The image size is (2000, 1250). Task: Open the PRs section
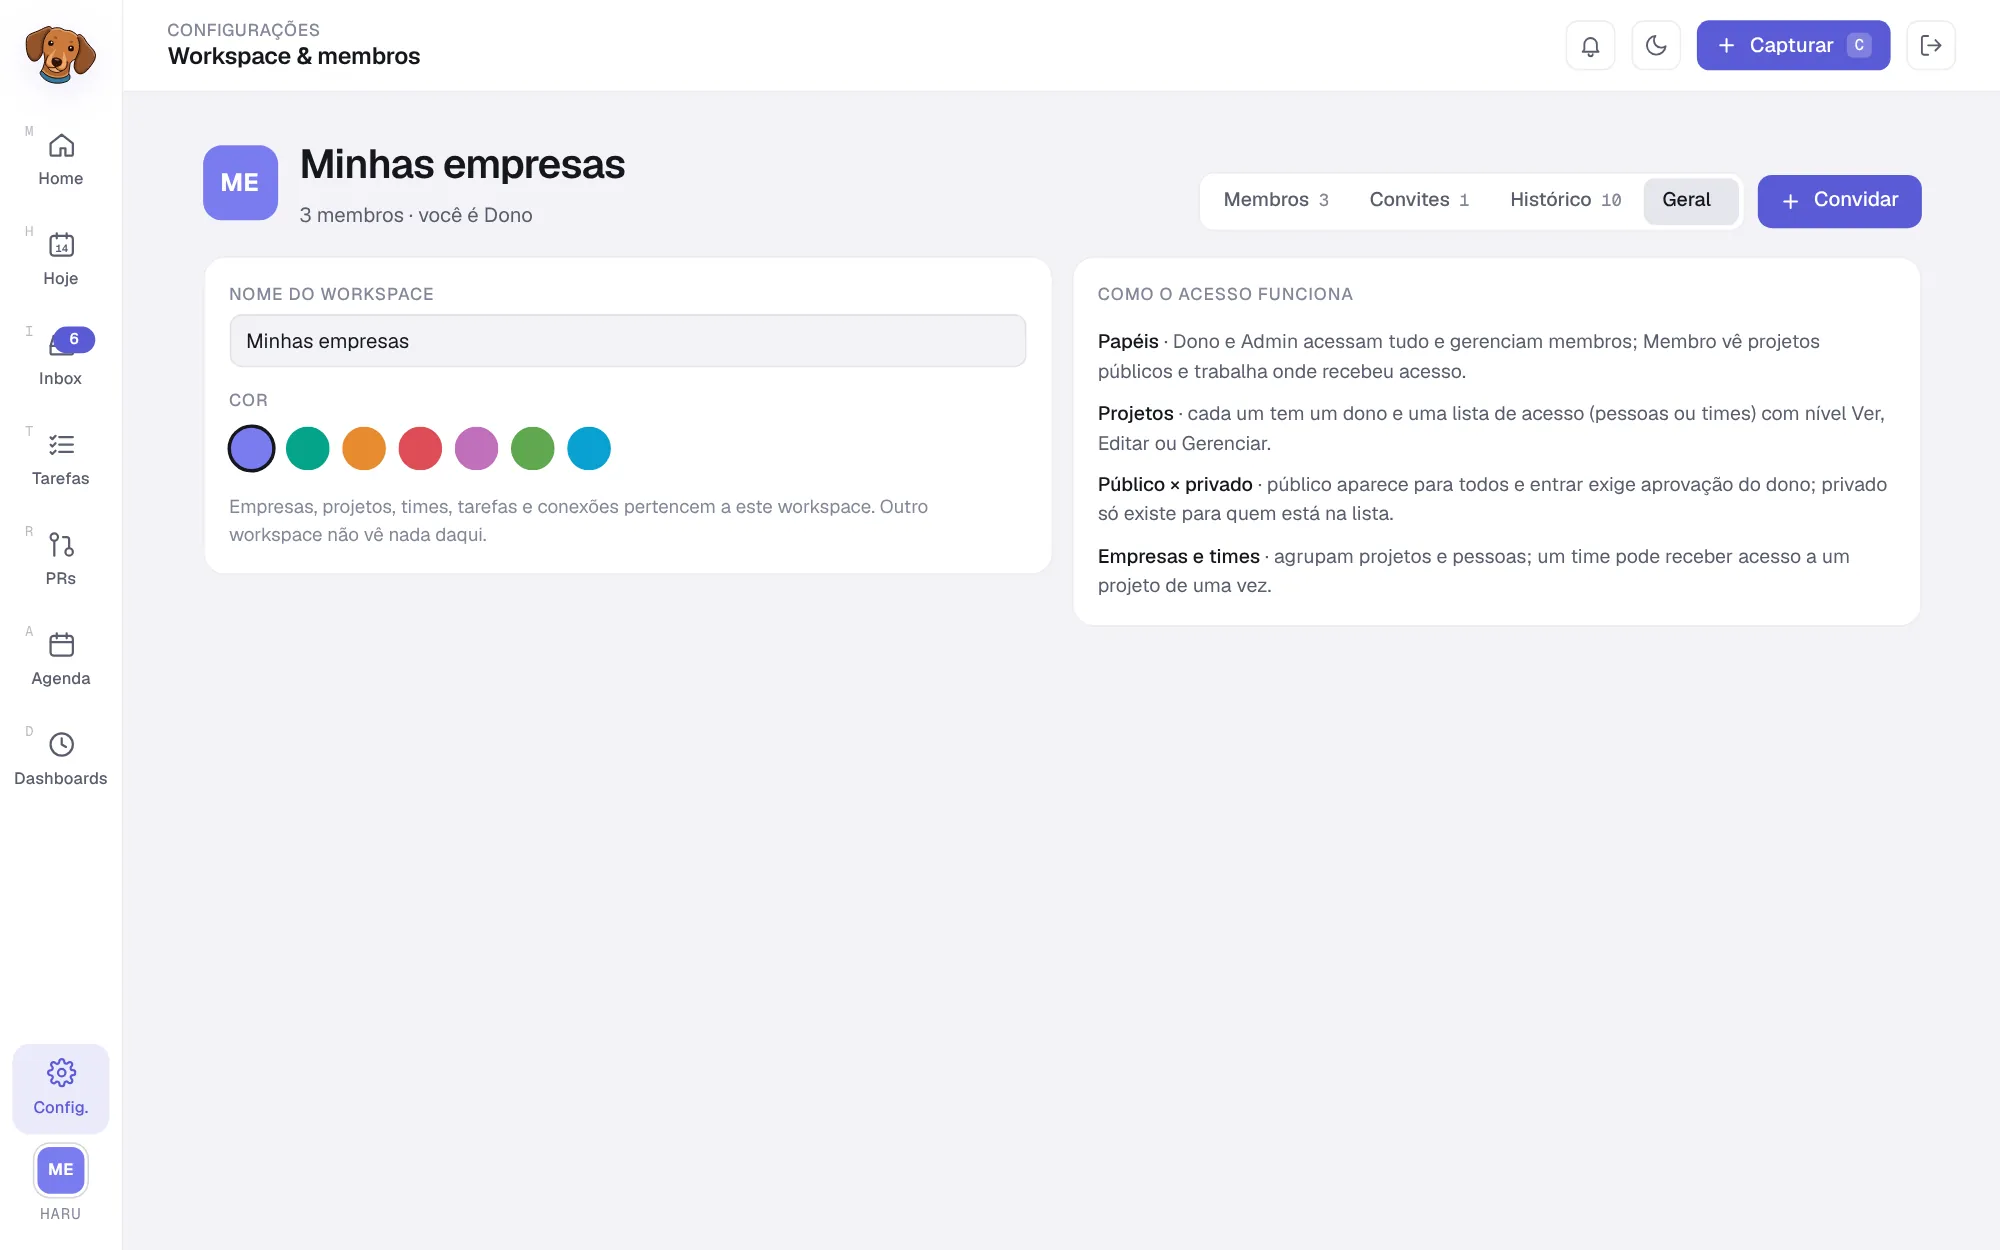click(x=61, y=560)
